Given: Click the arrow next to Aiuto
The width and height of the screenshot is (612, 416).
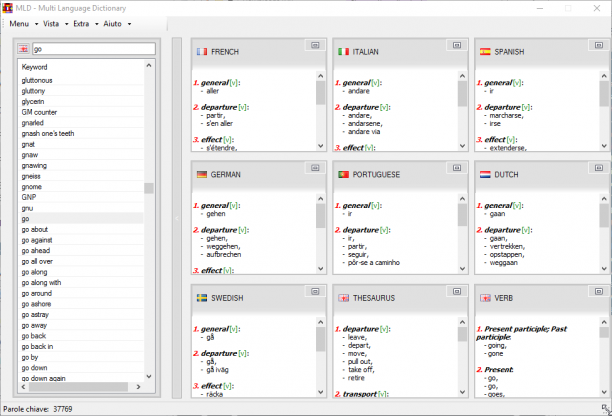Looking at the screenshot, I should [129, 24].
